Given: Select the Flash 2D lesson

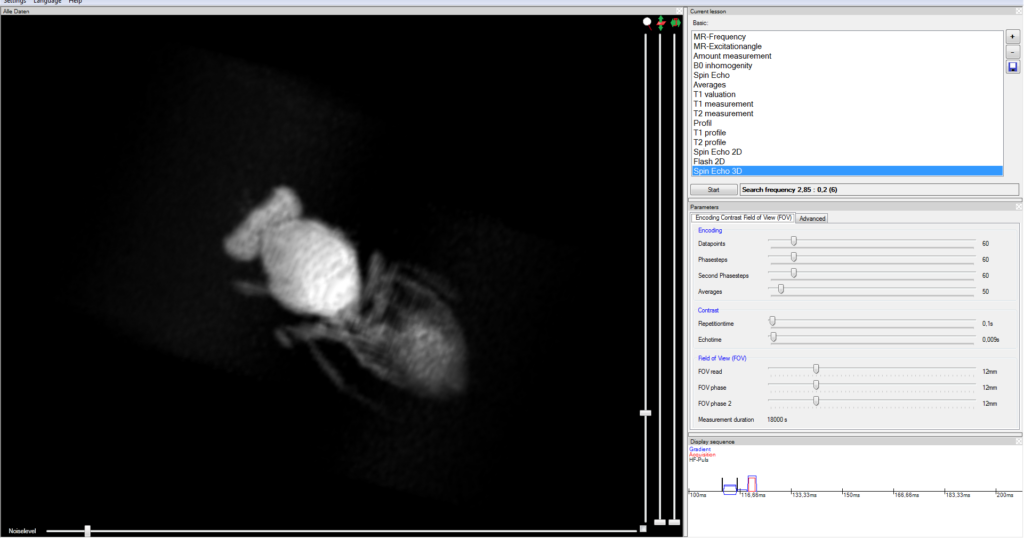Looking at the screenshot, I should pos(711,161).
